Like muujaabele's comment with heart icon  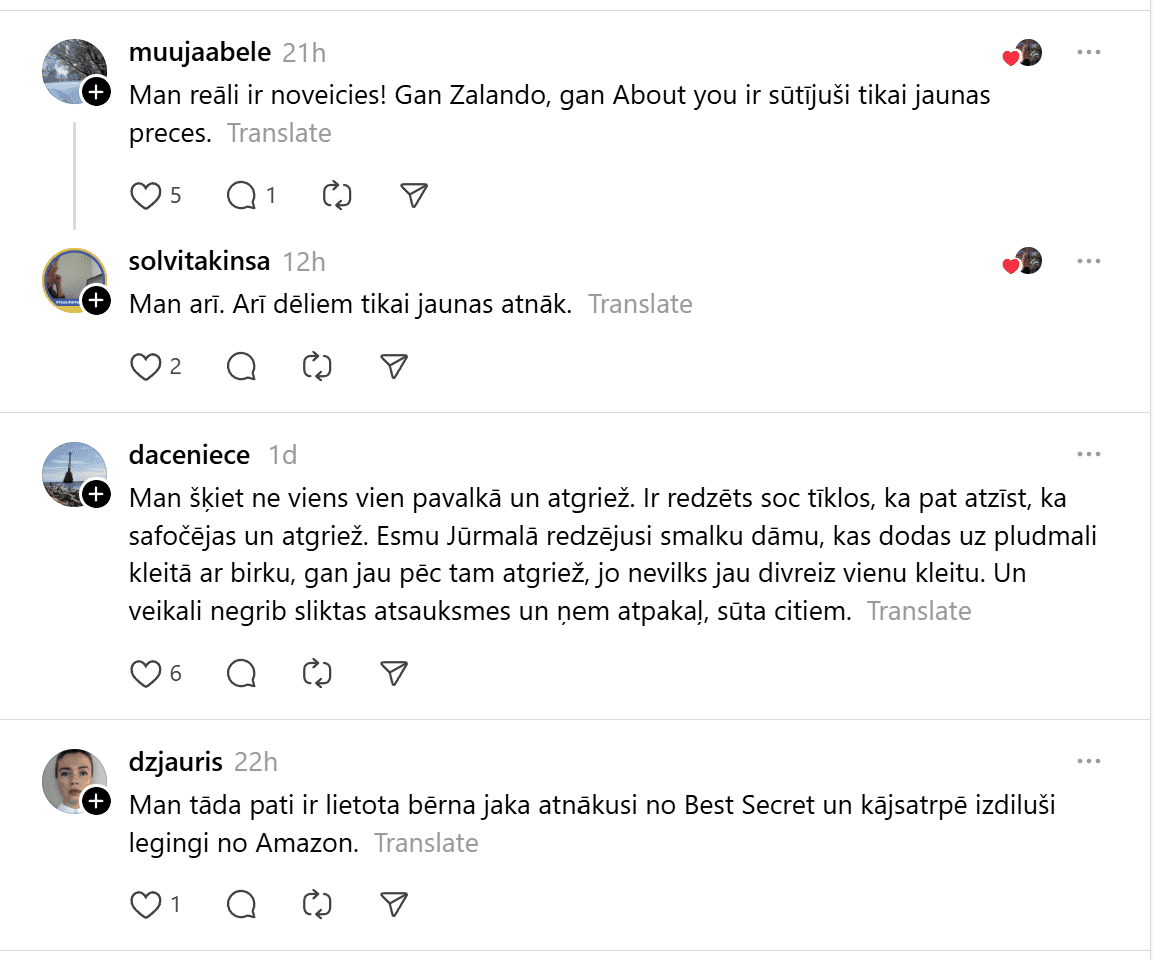pyautogui.click(x=146, y=196)
